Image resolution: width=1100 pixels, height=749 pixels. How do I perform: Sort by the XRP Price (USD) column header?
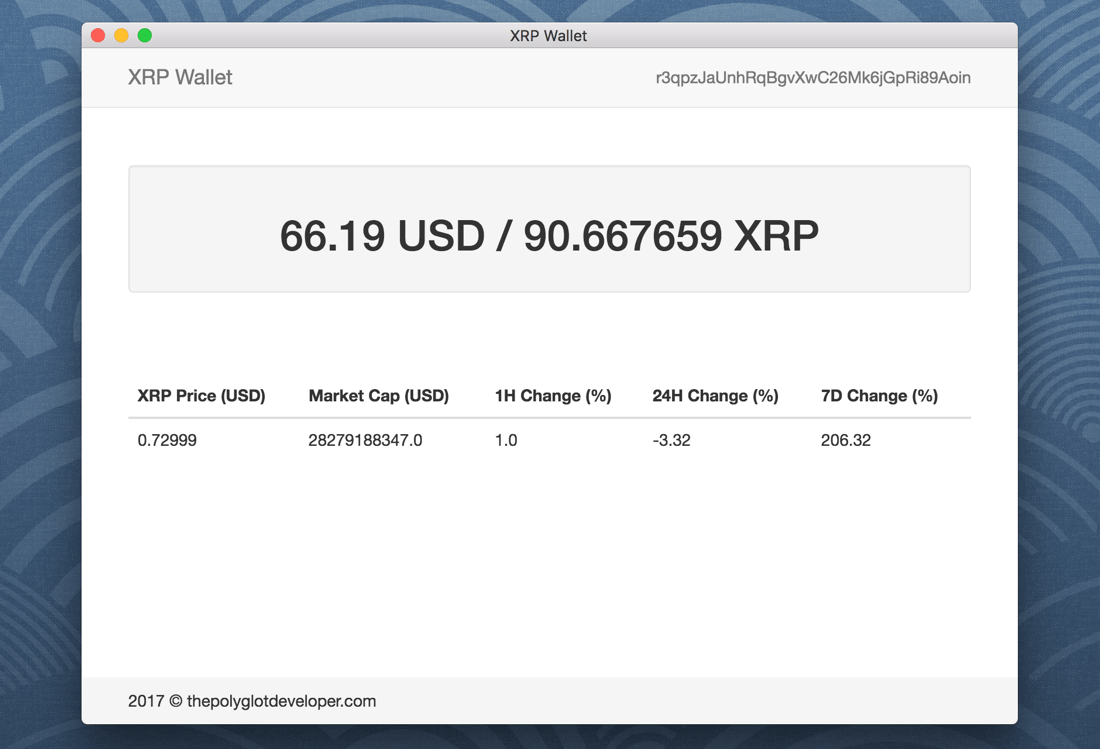(x=200, y=395)
